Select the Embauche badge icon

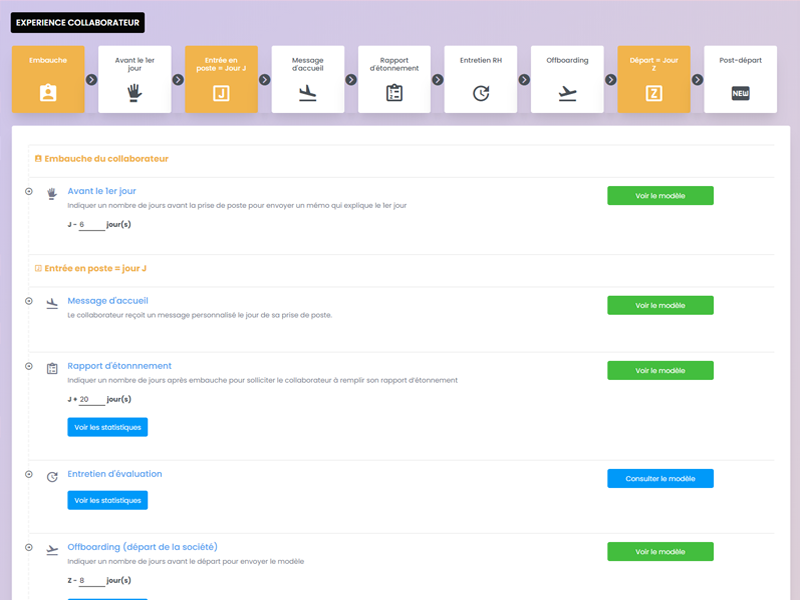pos(49,95)
